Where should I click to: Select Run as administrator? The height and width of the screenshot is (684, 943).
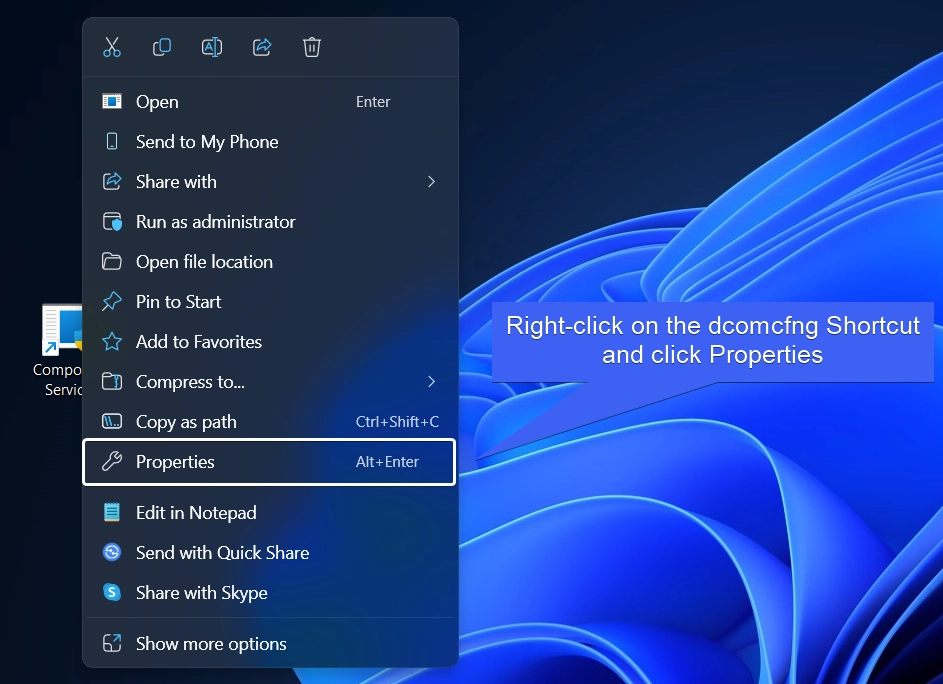(x=270, y=221)
